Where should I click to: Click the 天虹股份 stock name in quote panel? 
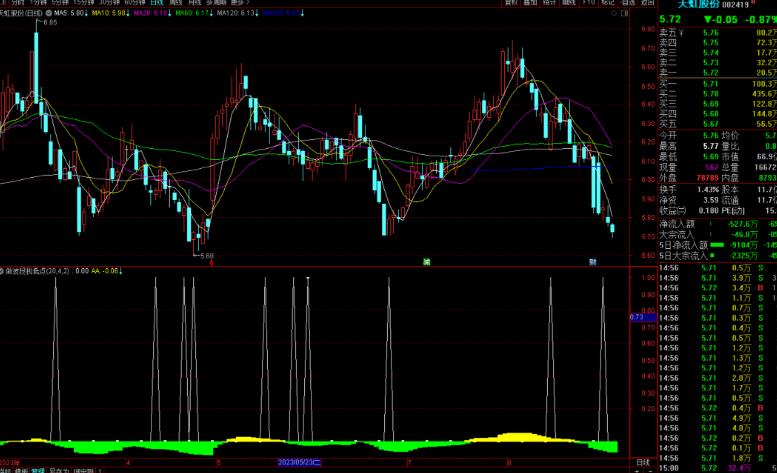tap(698, 4)
